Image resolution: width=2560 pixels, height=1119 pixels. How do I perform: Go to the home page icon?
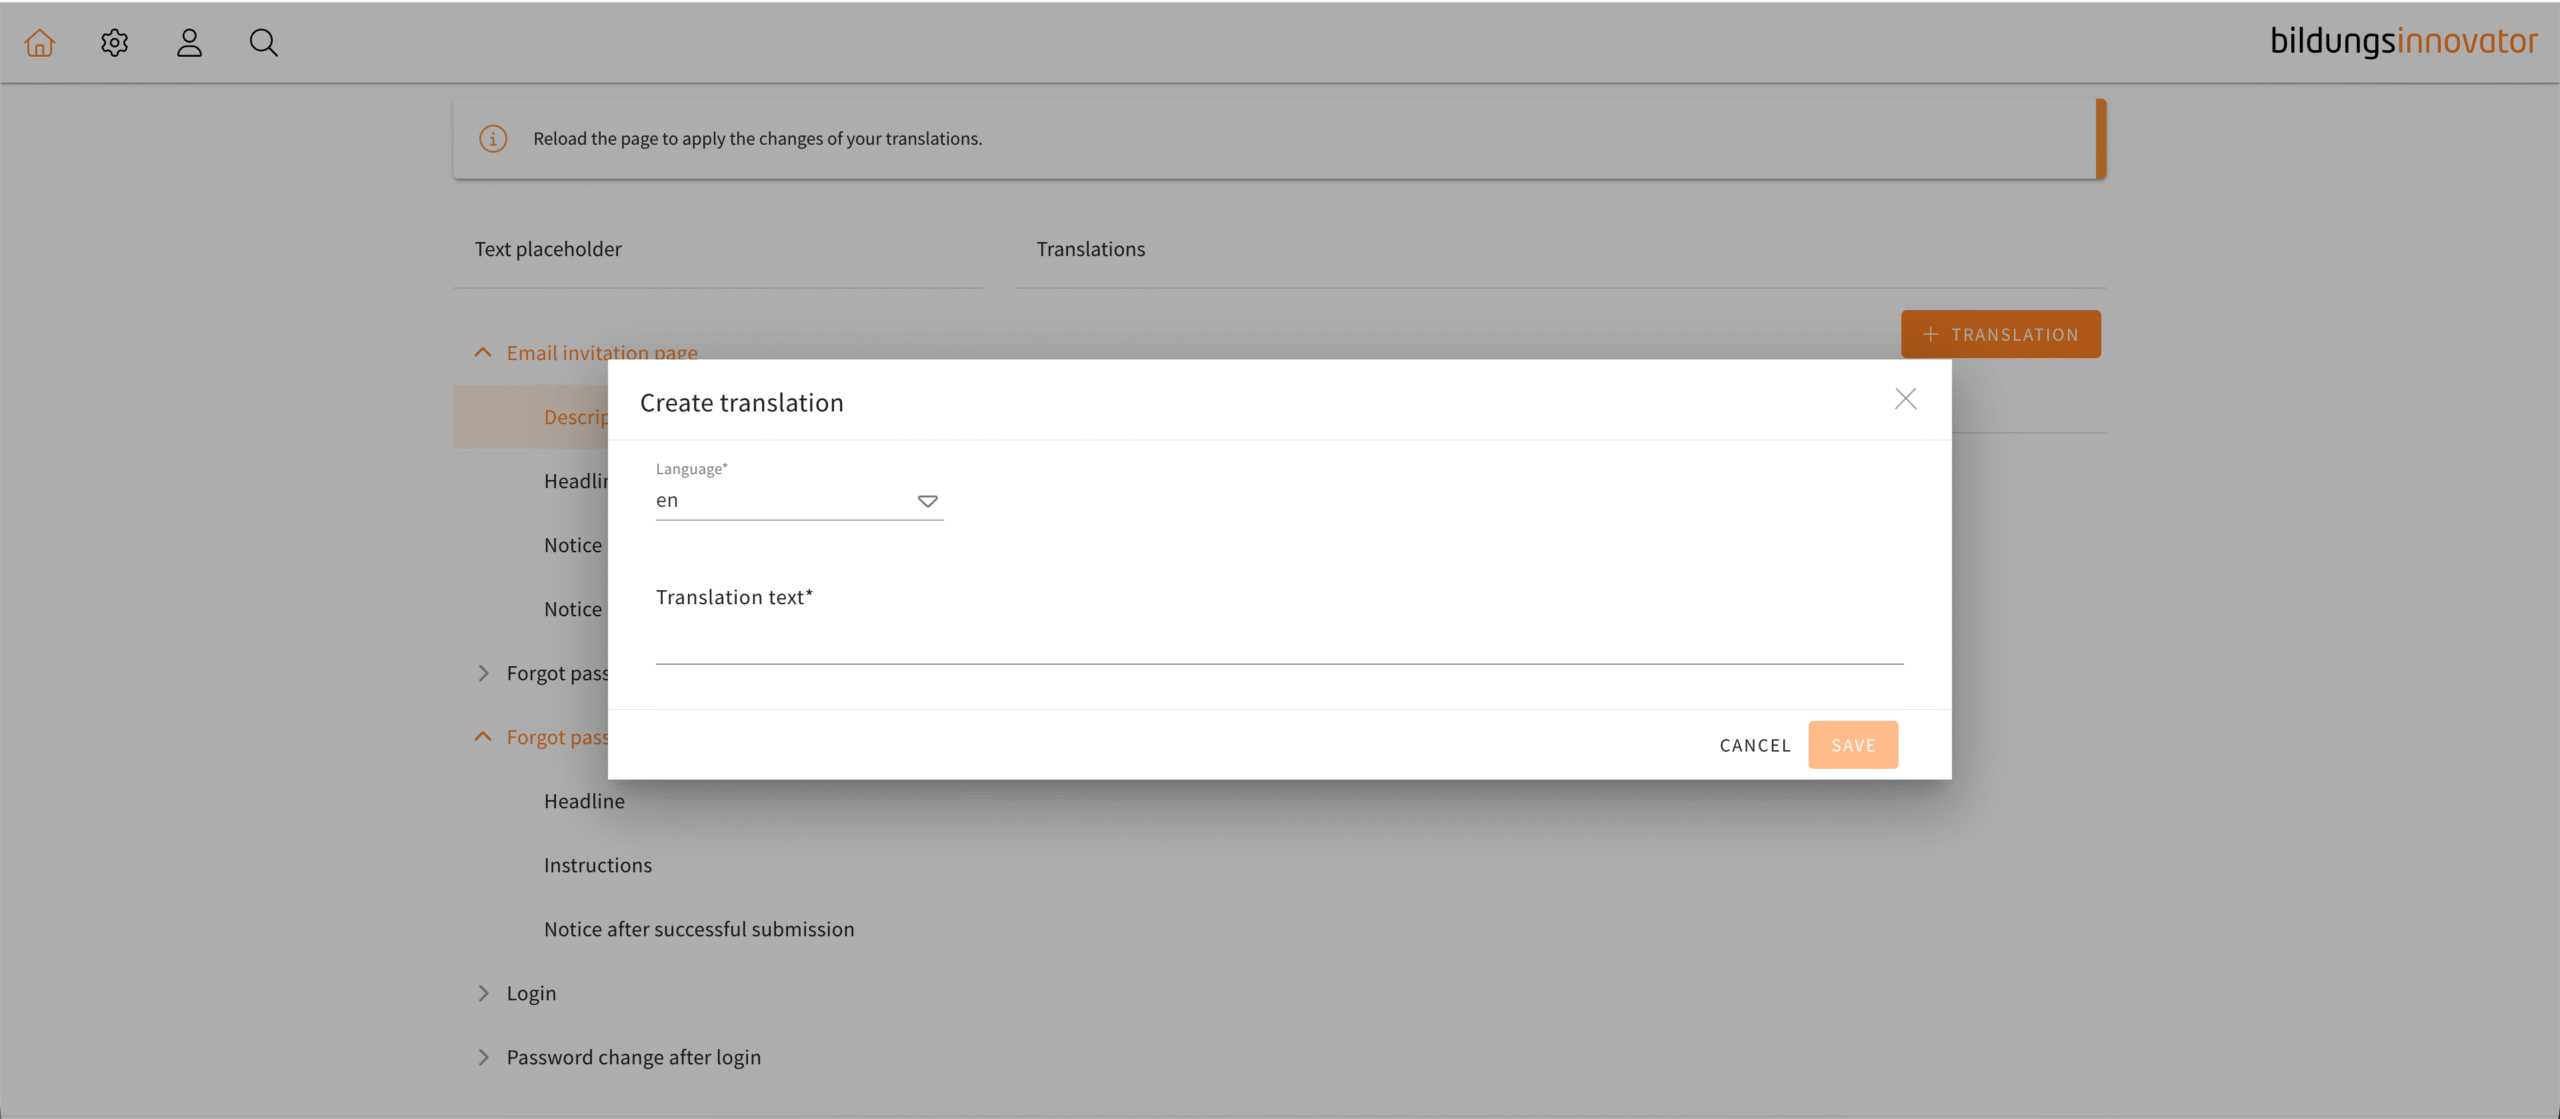pyautogui.click(x=40, y=43)
